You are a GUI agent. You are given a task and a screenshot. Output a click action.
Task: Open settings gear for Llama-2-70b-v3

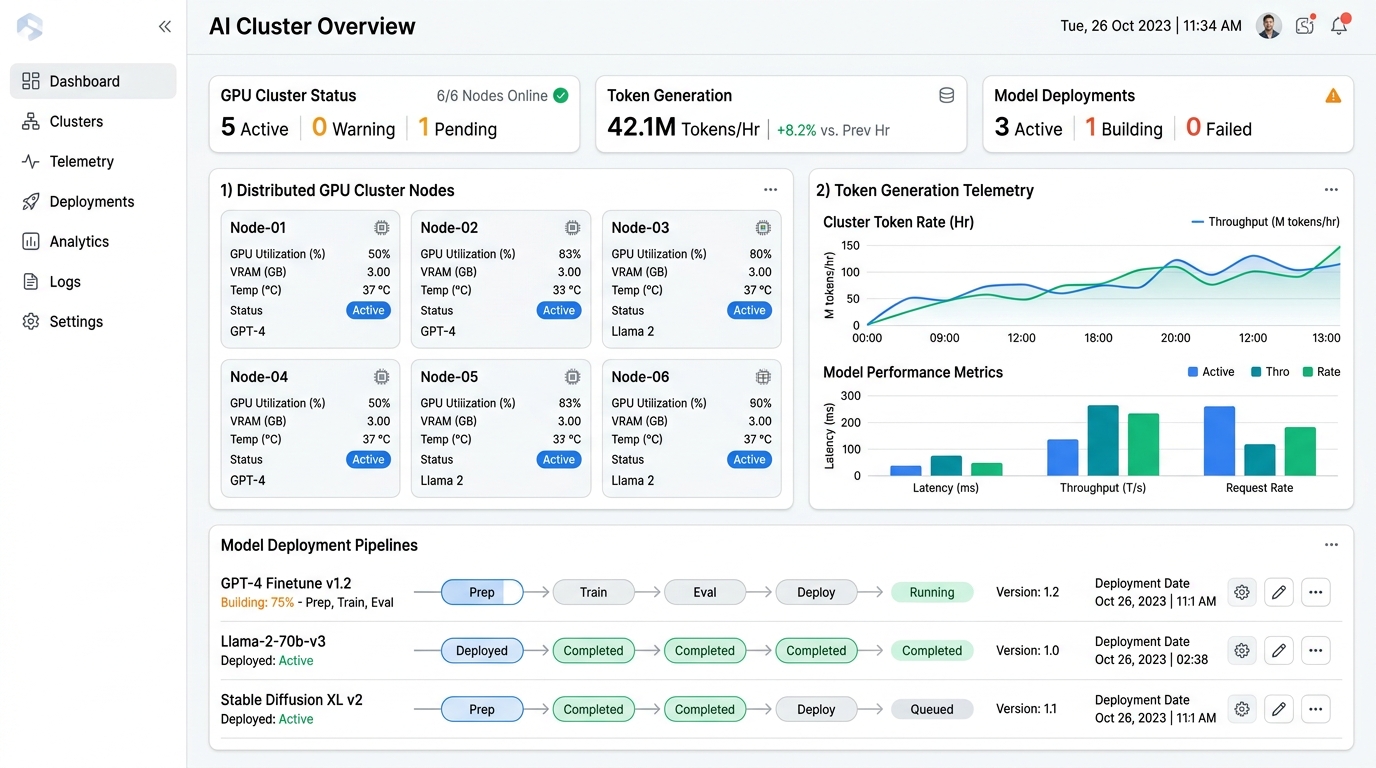pos(1242,650)
